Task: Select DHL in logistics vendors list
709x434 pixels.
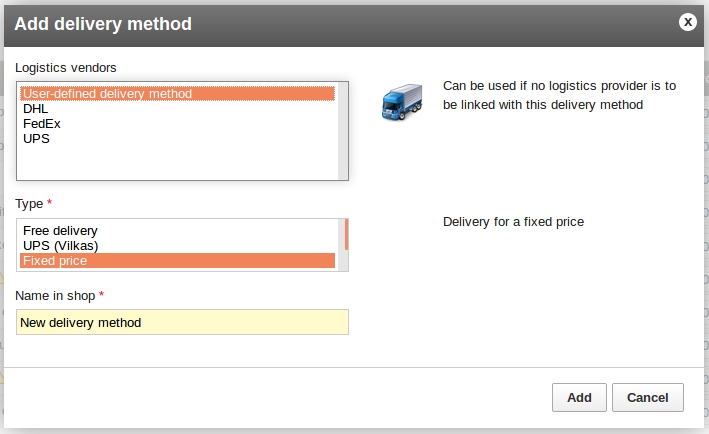Action: point(177,108)
